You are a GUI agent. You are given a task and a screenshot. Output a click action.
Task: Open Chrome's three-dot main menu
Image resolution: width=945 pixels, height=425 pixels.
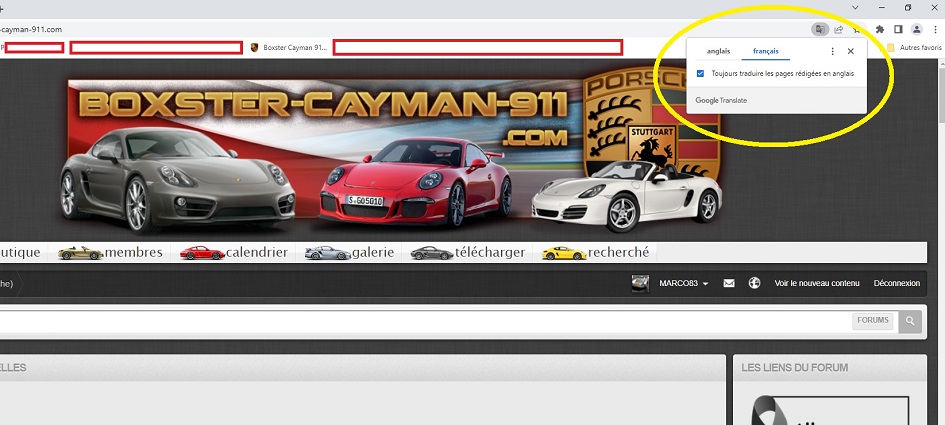tap(935, 29)
